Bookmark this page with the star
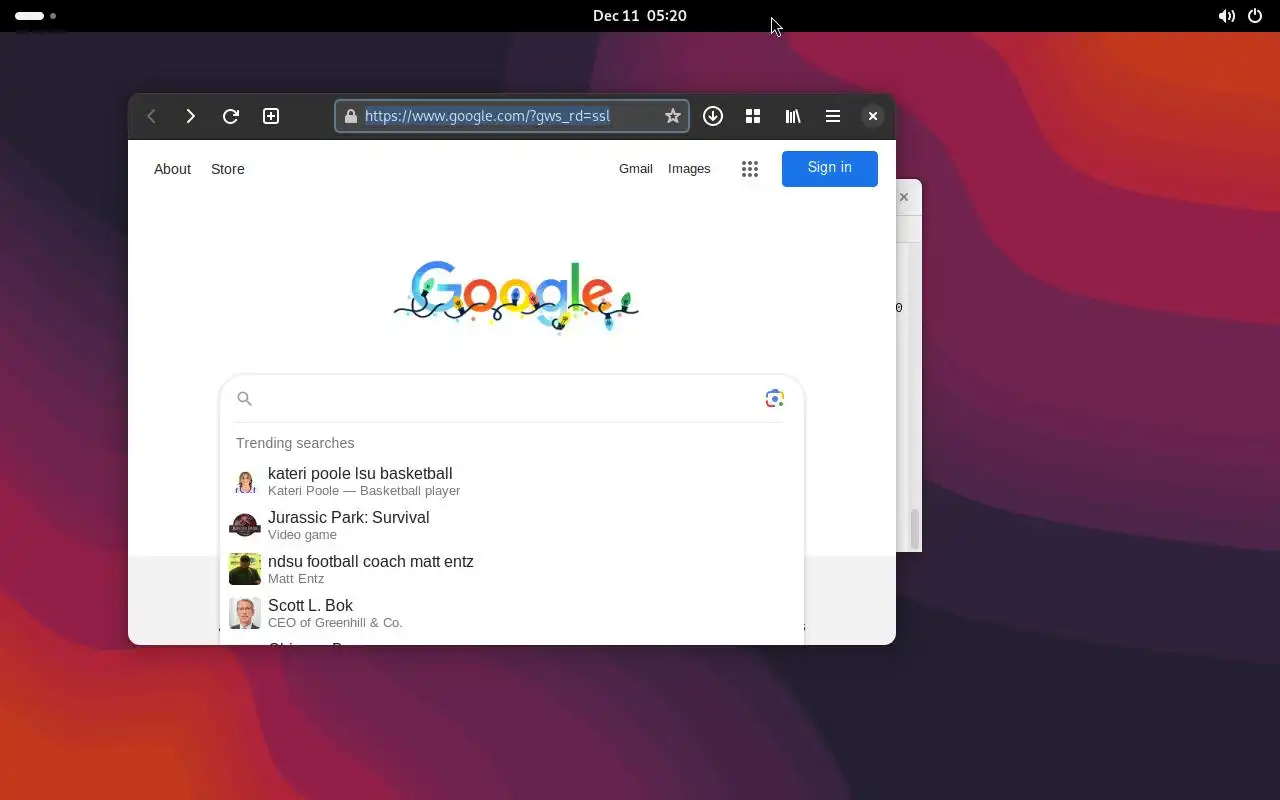 [673, 116]
